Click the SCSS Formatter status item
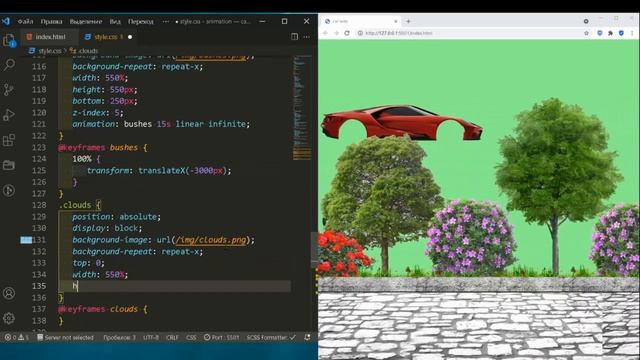 tap(271, 338)
